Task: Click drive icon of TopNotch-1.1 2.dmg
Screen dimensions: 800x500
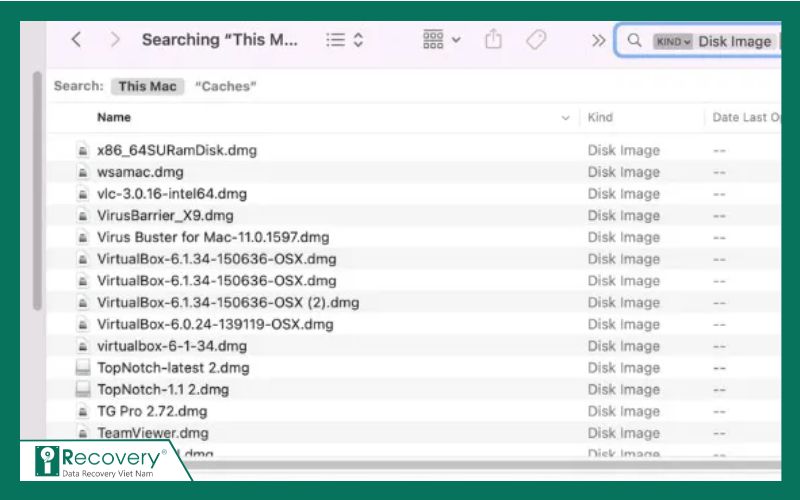Action: tap(83, 389)
